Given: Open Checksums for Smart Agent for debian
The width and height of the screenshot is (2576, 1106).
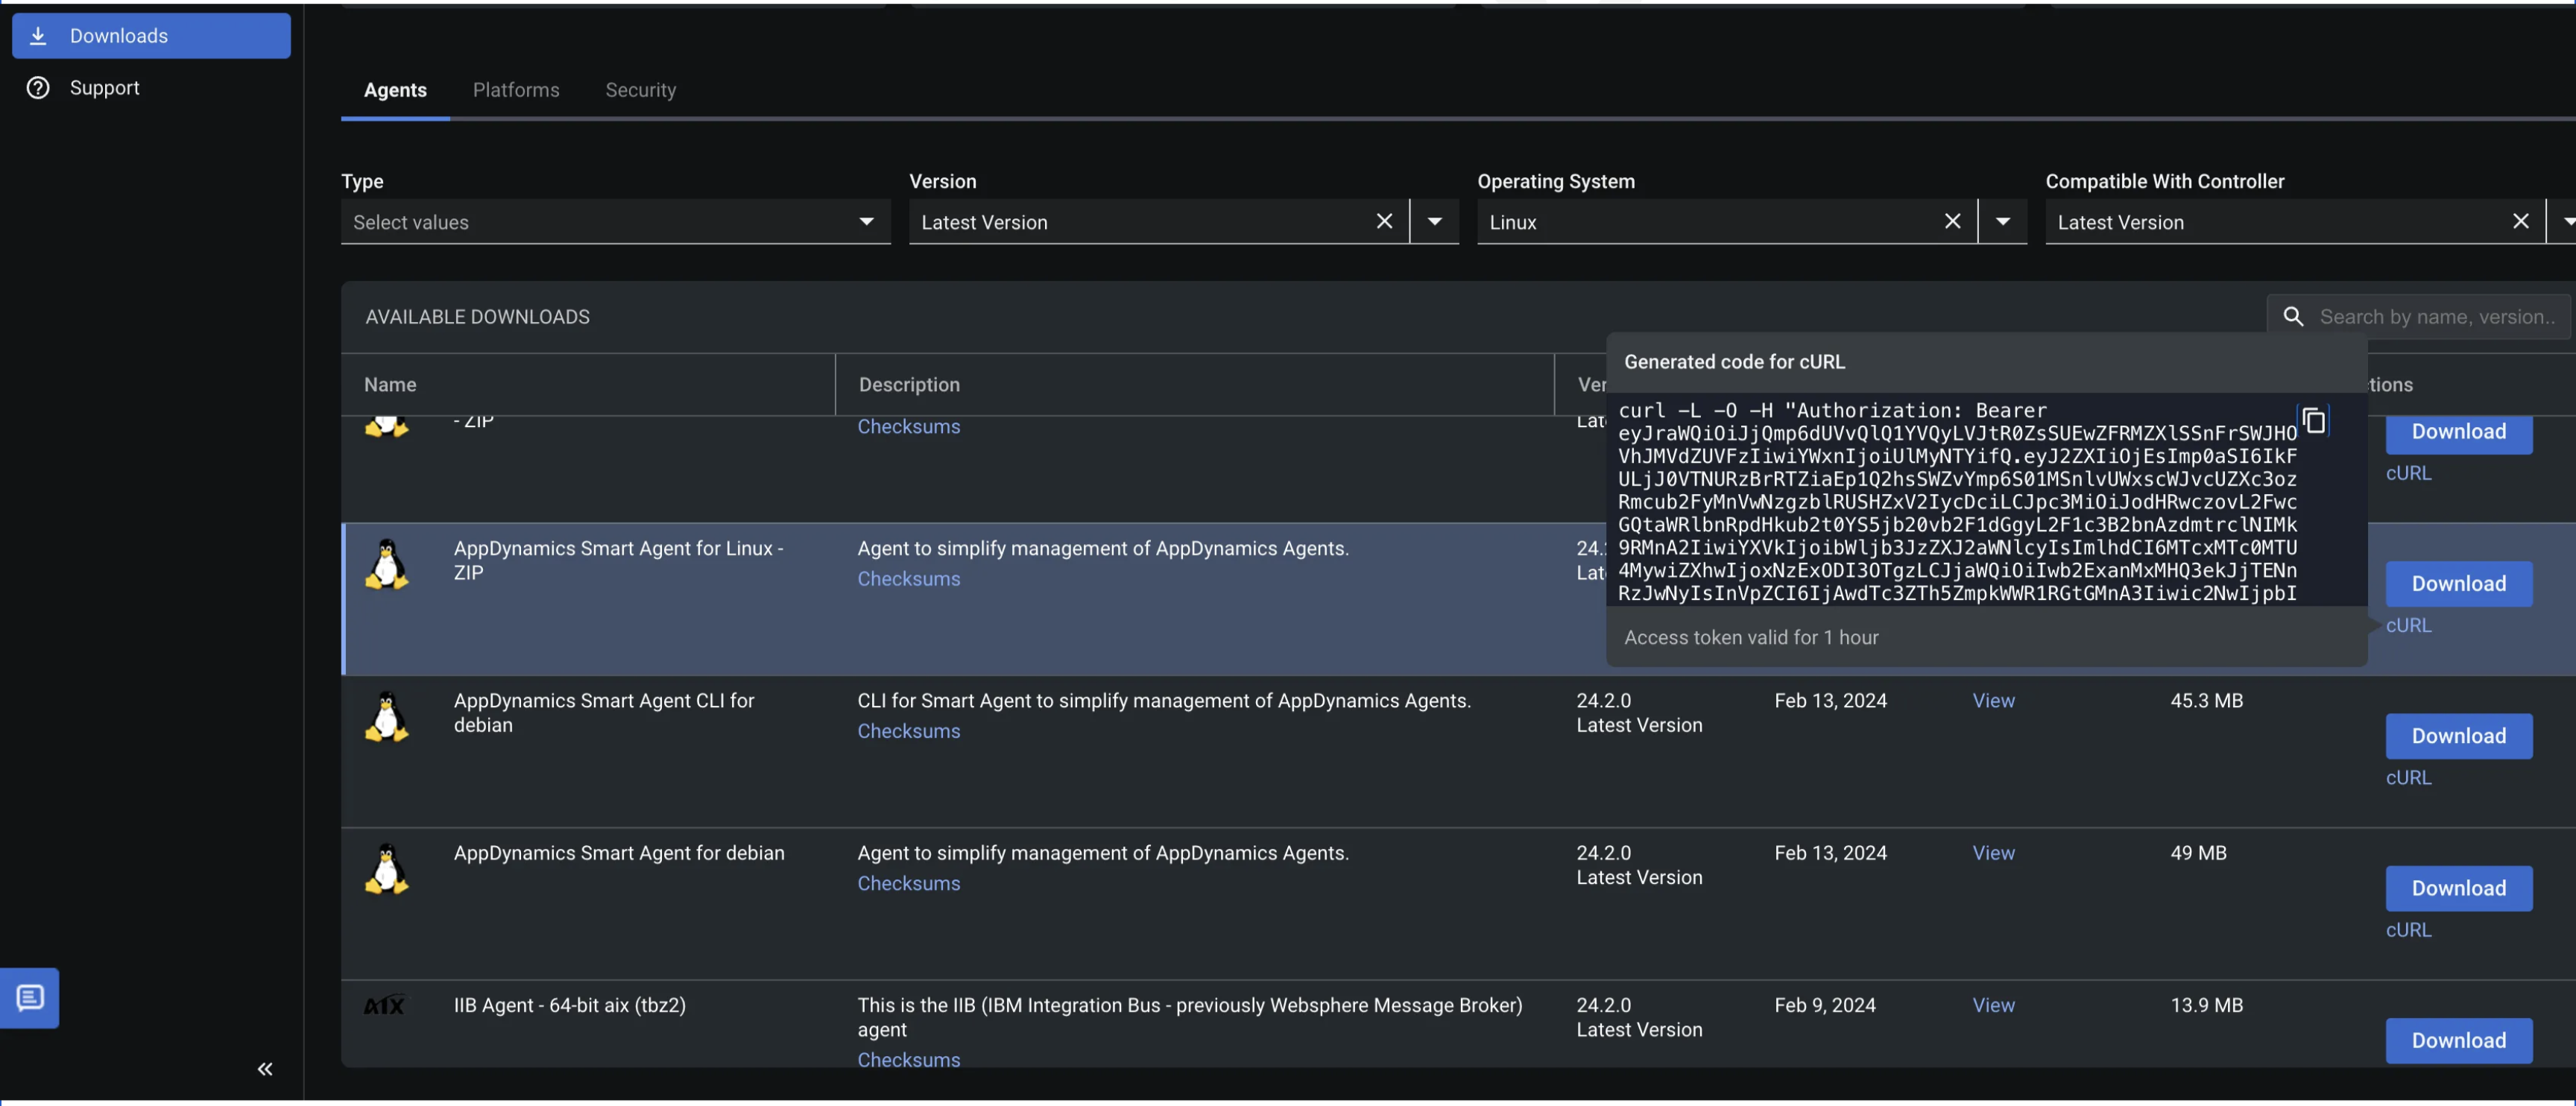Looking at the screenshot, I should pyautogui.click(x=908, y=883).
